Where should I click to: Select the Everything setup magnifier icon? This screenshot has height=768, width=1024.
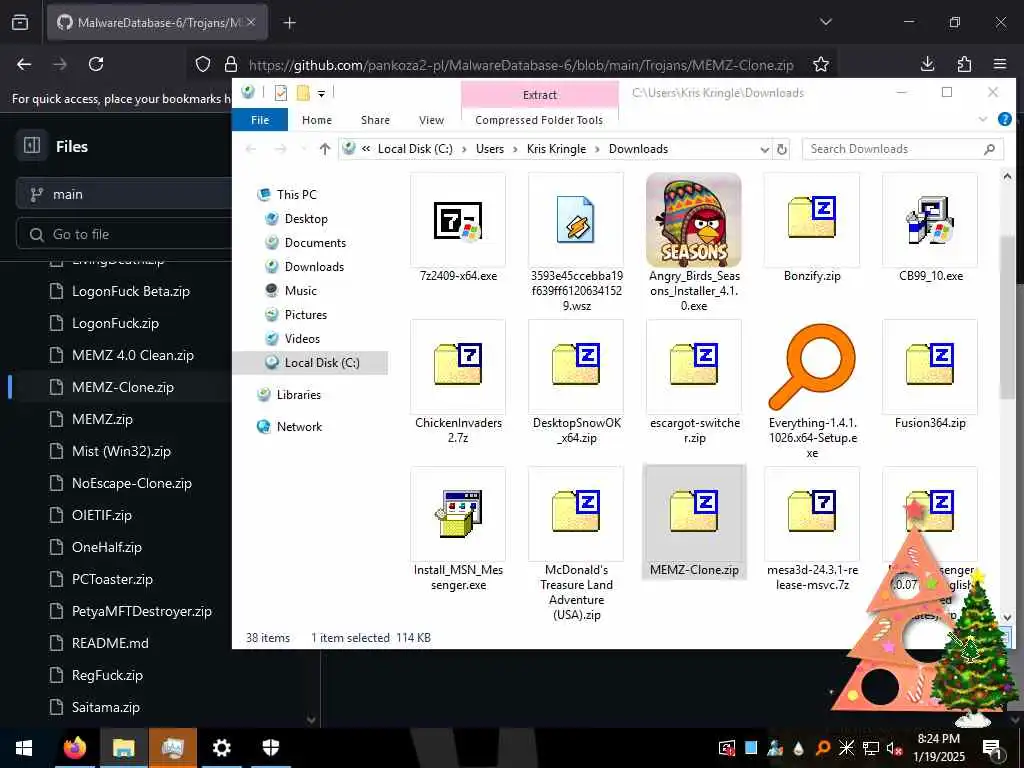click(812, 367)
